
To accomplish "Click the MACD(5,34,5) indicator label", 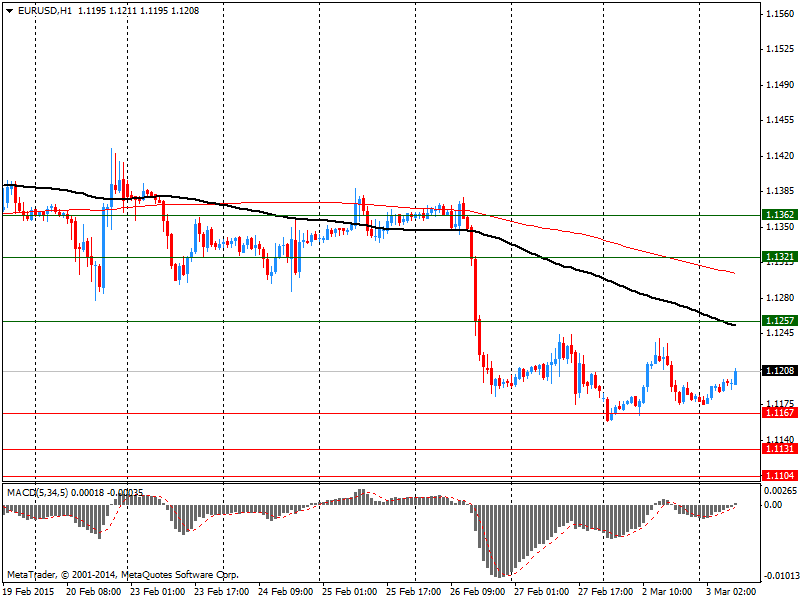I will [37, 493].
